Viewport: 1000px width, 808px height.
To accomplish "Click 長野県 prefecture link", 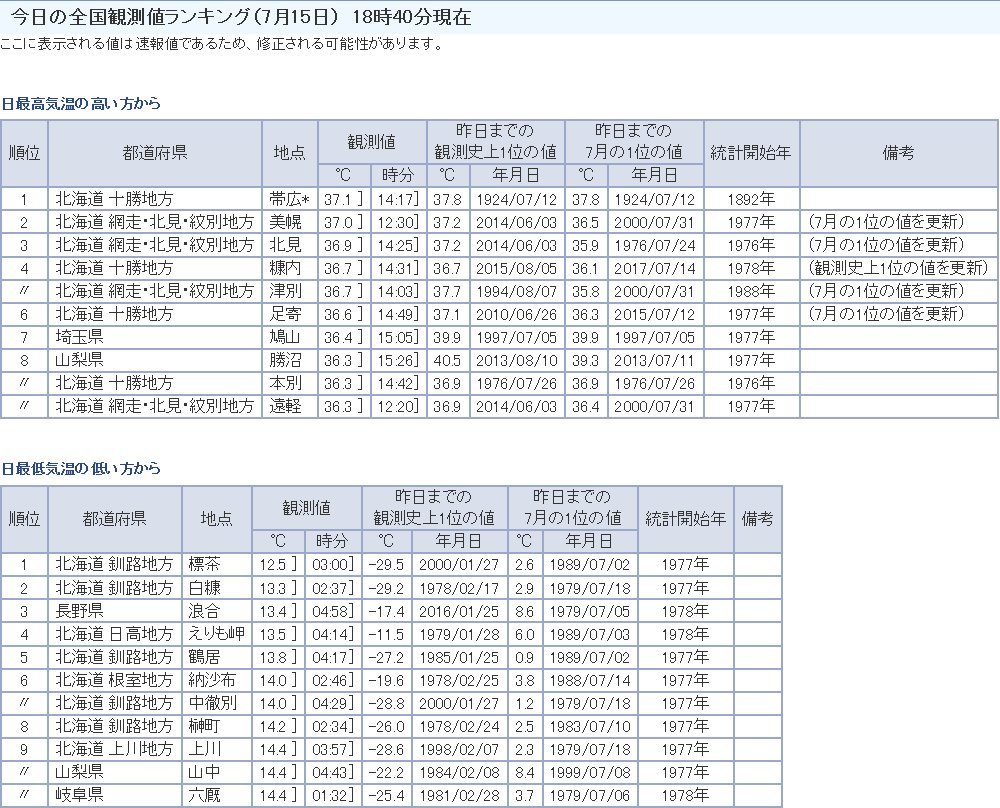I will [77, 610].
